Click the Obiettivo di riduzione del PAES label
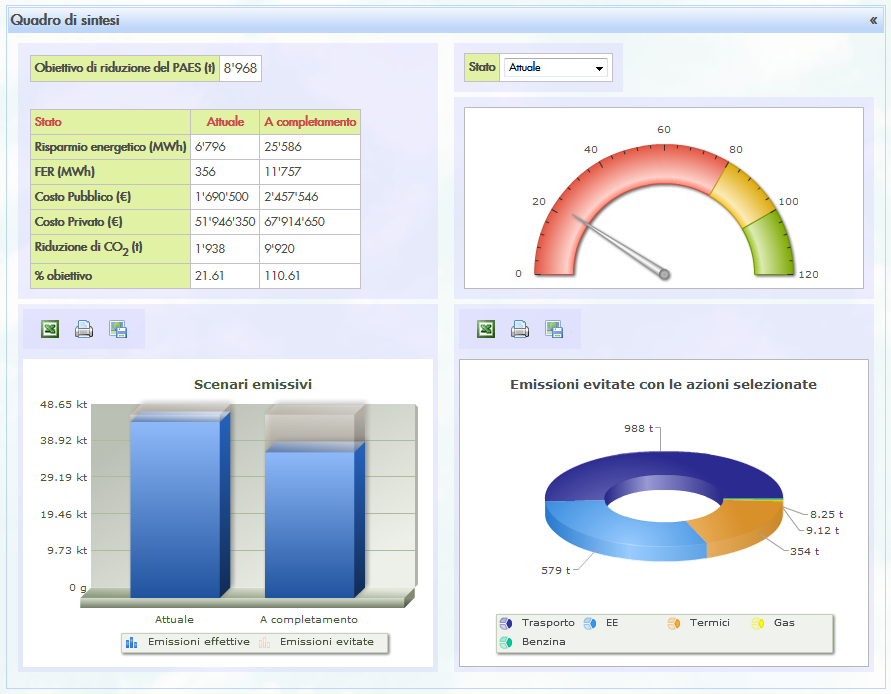The width and height of the screenshot is (891, 694). coord(125,68)
